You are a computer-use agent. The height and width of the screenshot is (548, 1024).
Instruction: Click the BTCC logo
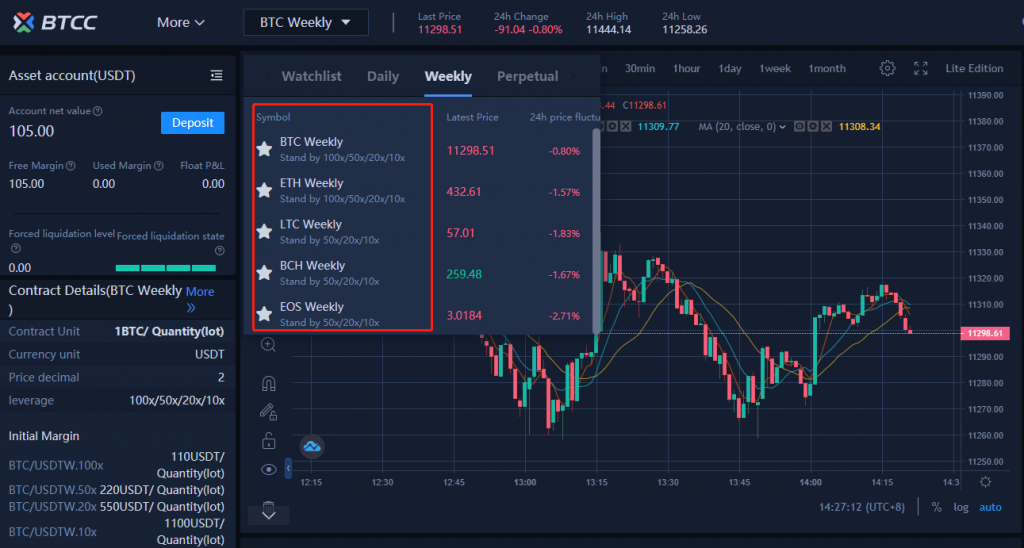click(x=55, y=22)
